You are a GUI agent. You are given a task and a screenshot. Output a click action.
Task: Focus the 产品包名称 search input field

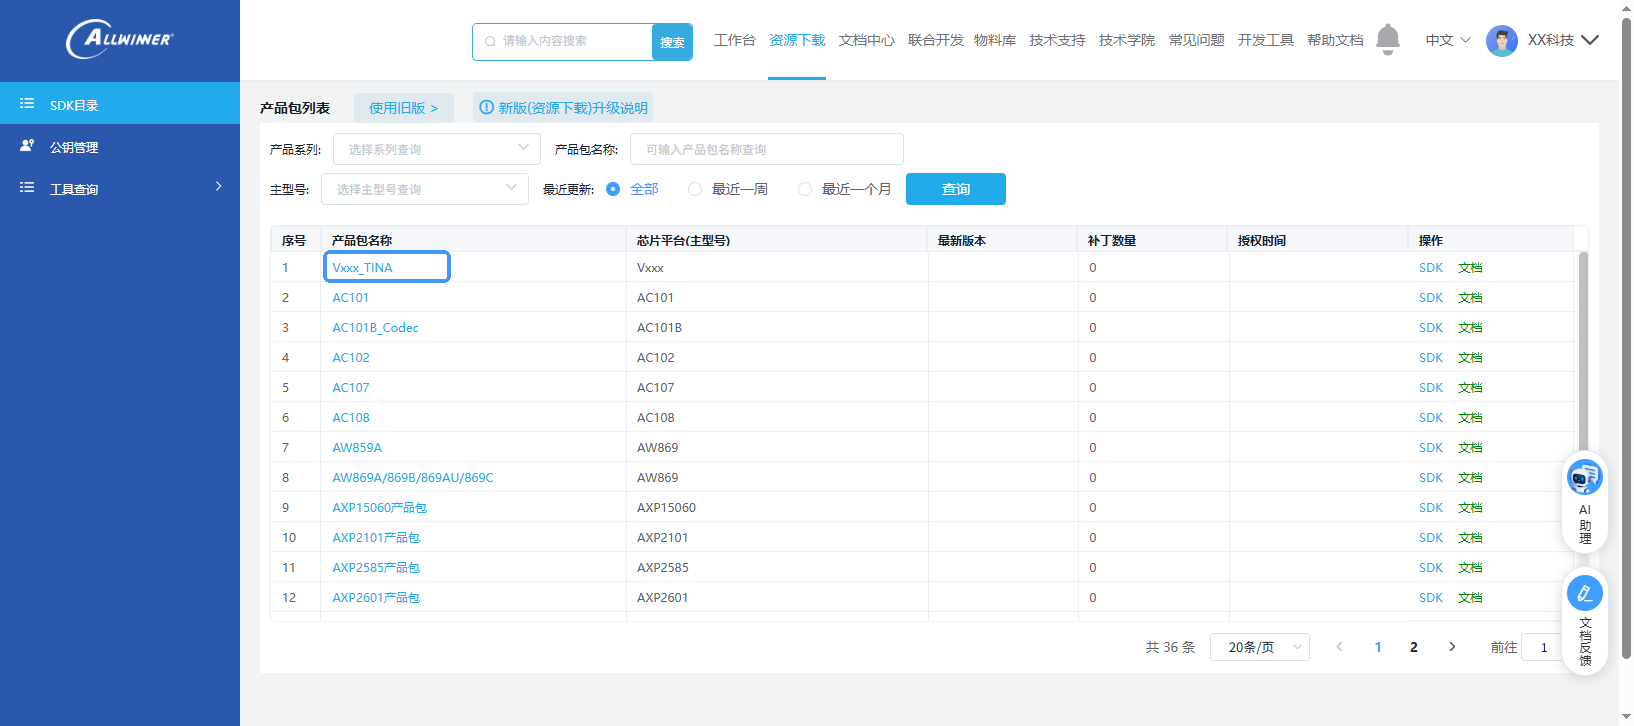[x=766, y=149]
